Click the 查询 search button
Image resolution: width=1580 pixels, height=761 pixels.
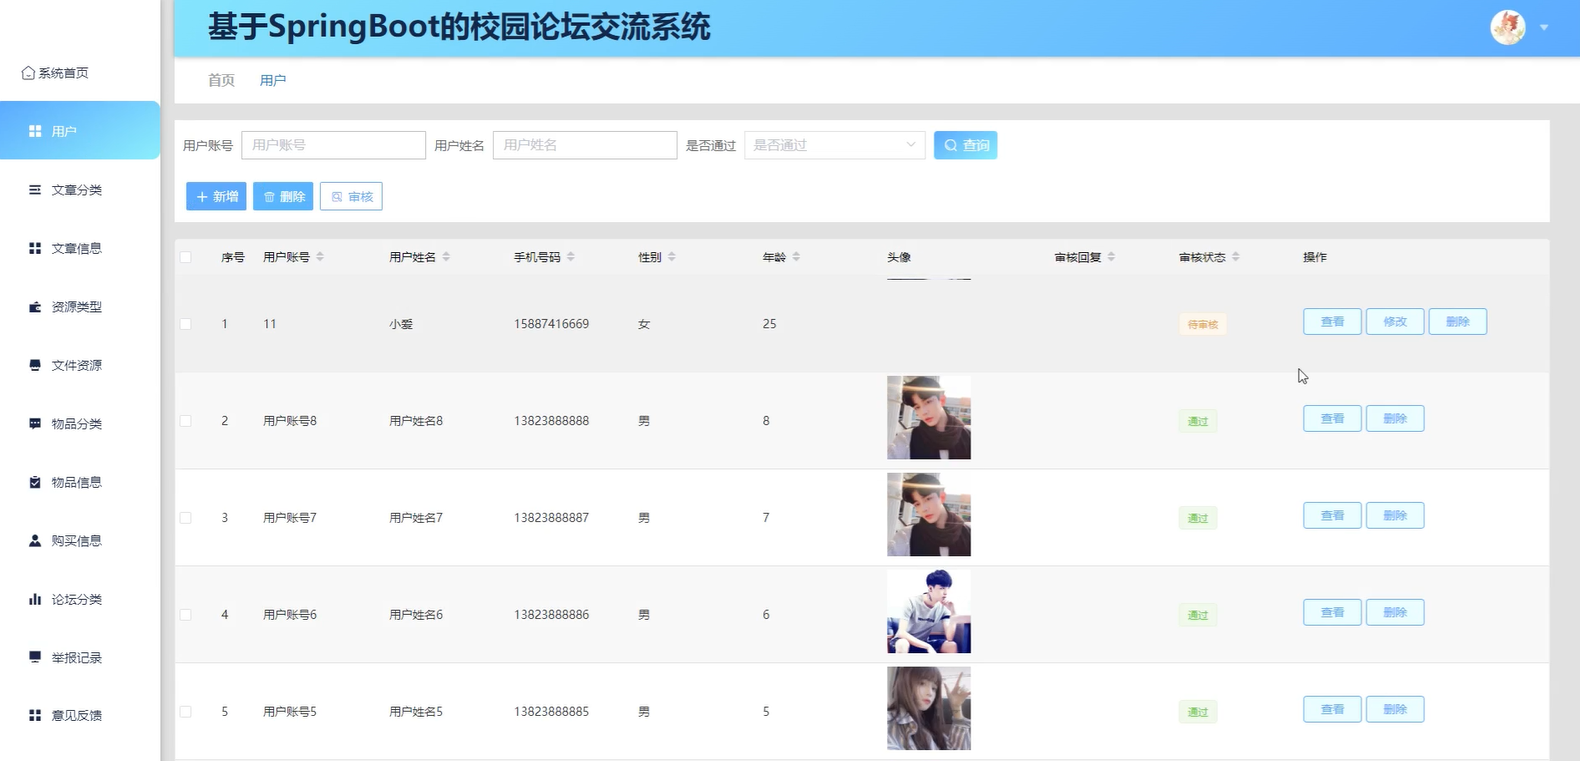click(965, 145)
